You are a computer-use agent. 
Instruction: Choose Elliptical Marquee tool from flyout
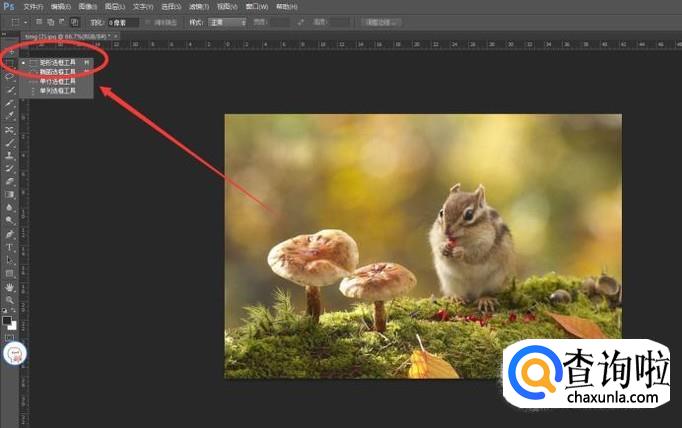click(57, 72)
